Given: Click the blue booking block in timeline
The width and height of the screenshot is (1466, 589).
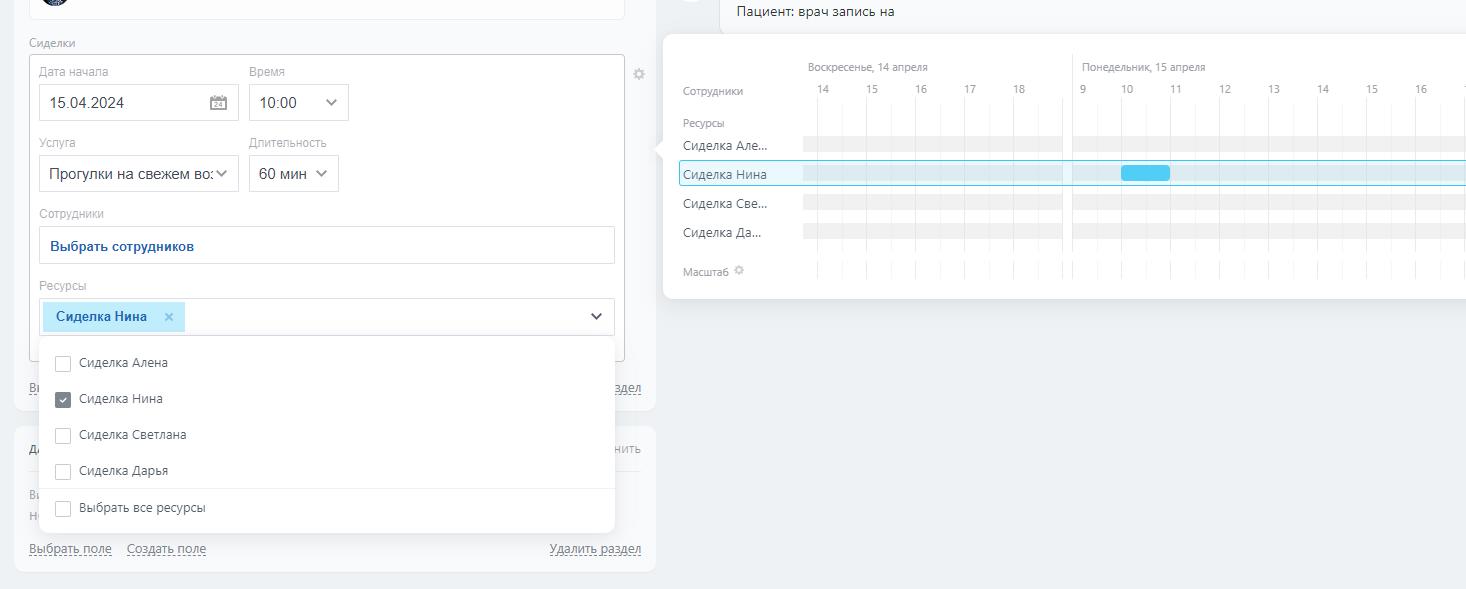Looking at the screenshot, I should [x=1145, y=173].
